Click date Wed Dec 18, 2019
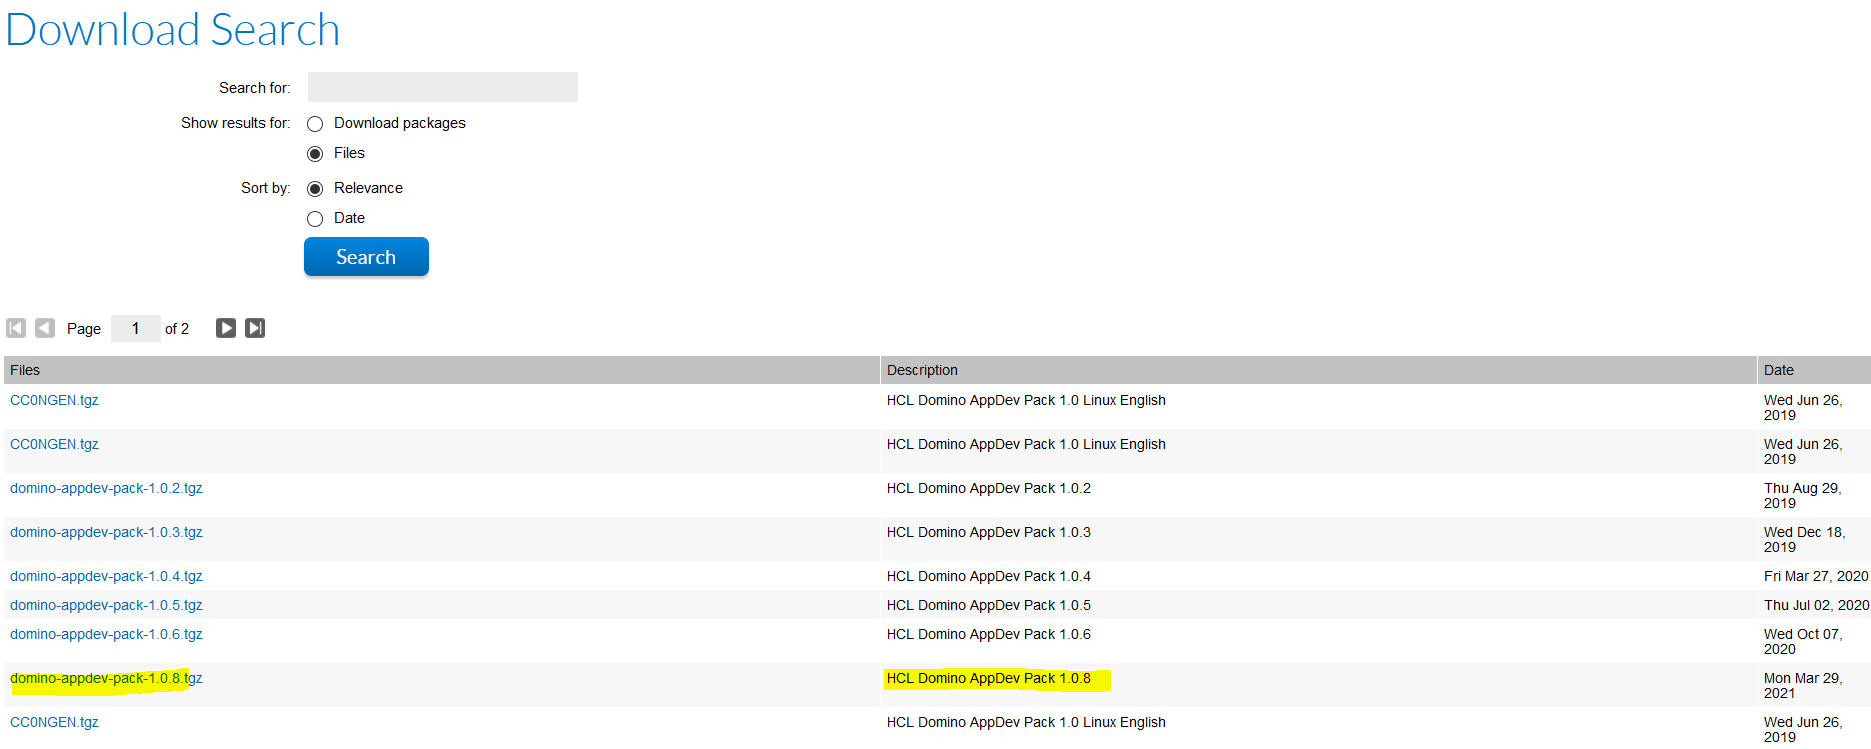Viewport: 1871px width, 749px height. pos(1805,540)
